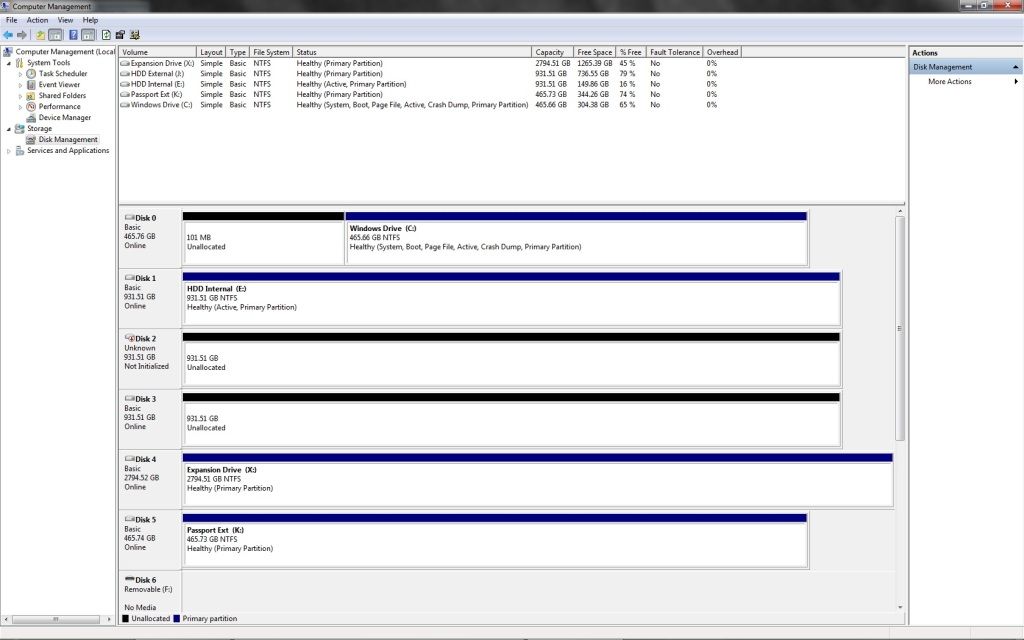This screenshot has width=1024, height=640.
Task: Select Disk 3's 931.51 GB unallocated space
Action: click(x=511, y=419)
